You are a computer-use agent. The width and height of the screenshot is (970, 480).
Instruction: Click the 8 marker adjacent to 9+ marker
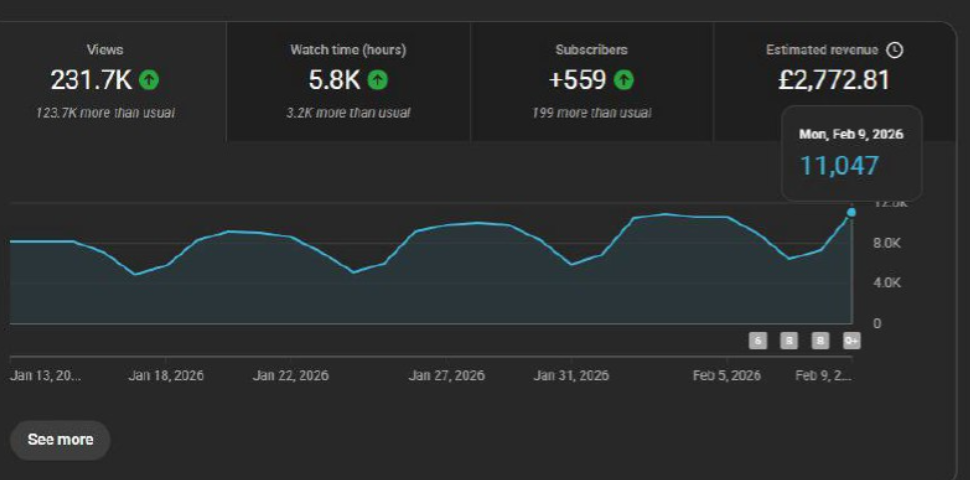(820, 341)
